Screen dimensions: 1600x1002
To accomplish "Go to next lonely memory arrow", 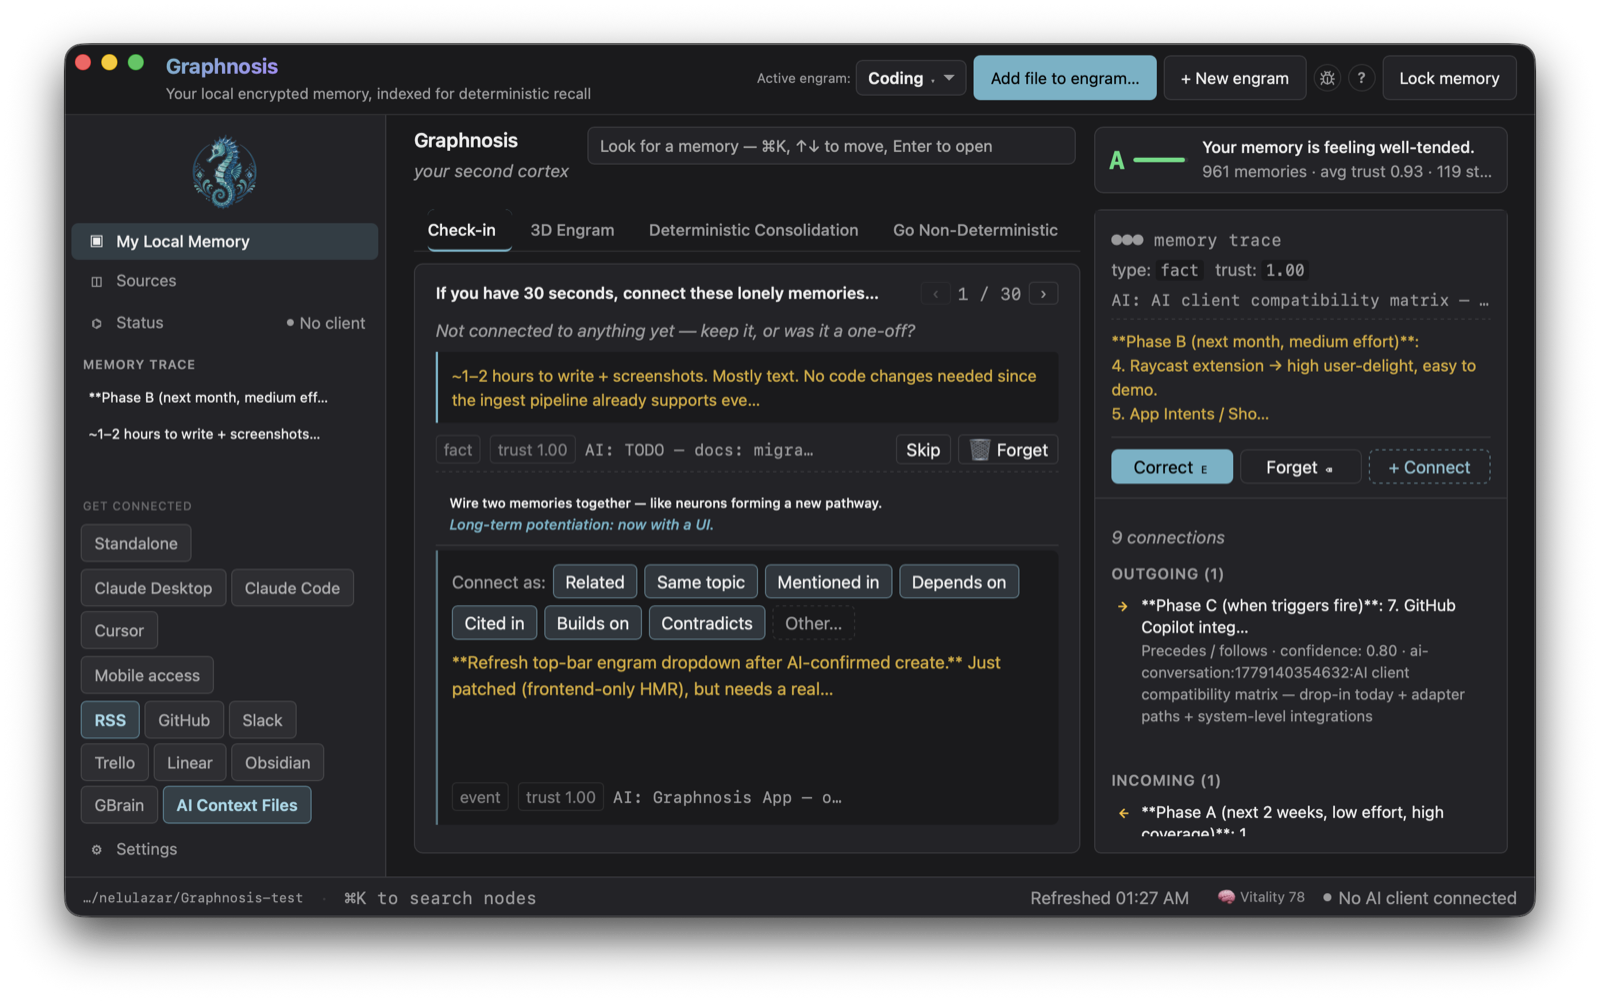I will click(1044, 294).
